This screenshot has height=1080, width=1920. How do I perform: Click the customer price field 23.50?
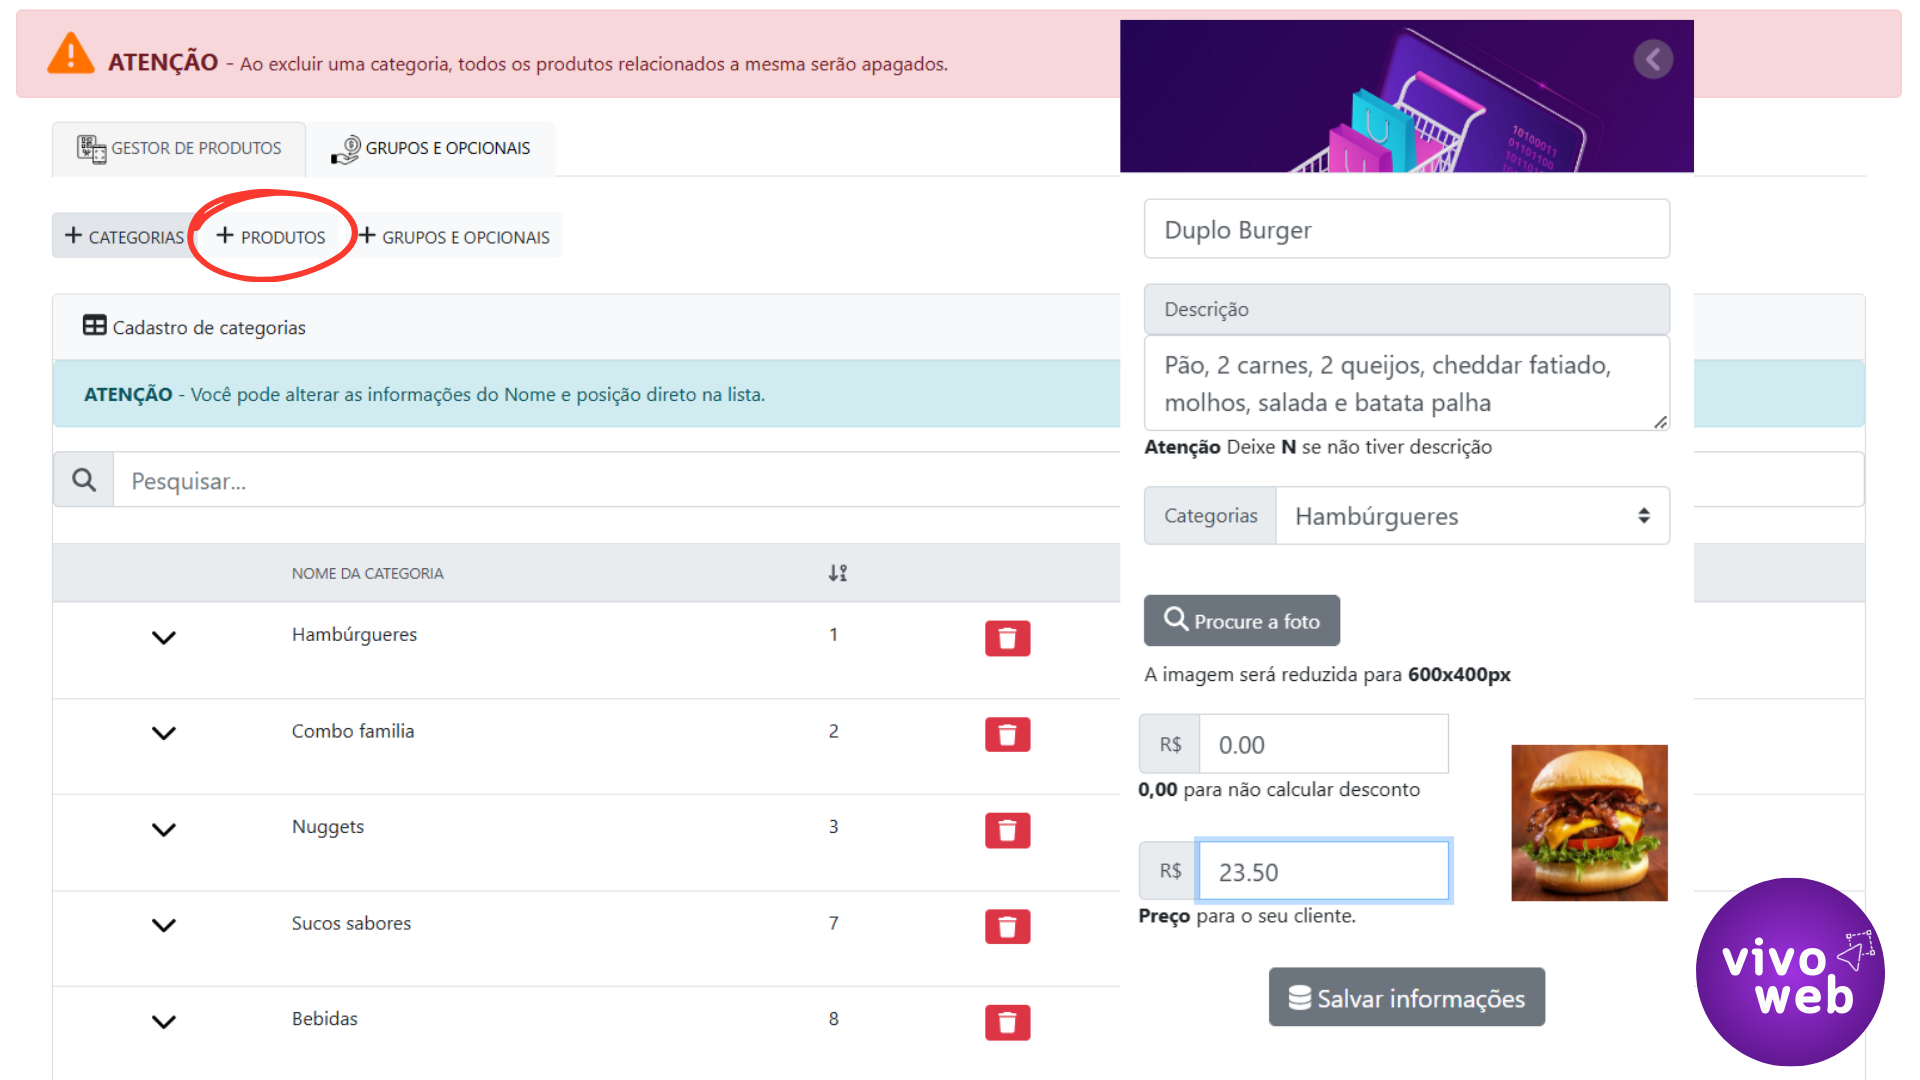click(x=1322, y=872)
